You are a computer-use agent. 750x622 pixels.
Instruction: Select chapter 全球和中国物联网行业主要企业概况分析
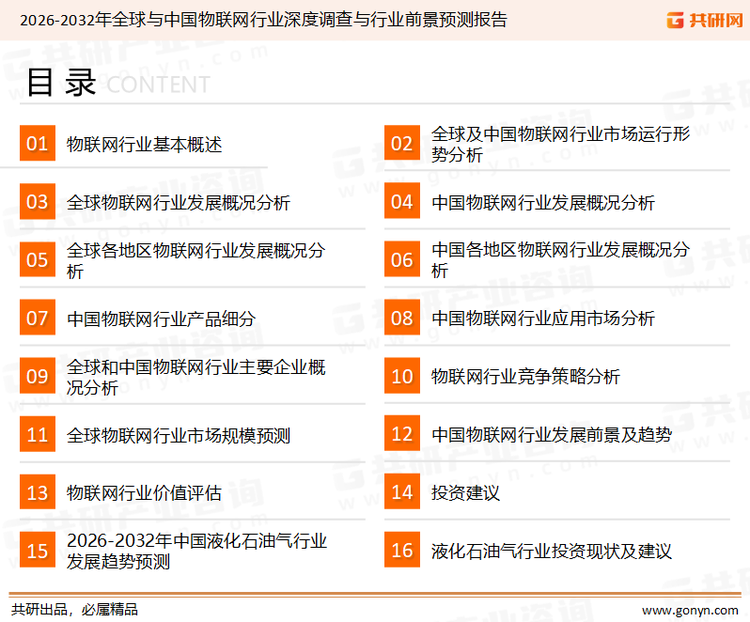pos(196,377)
